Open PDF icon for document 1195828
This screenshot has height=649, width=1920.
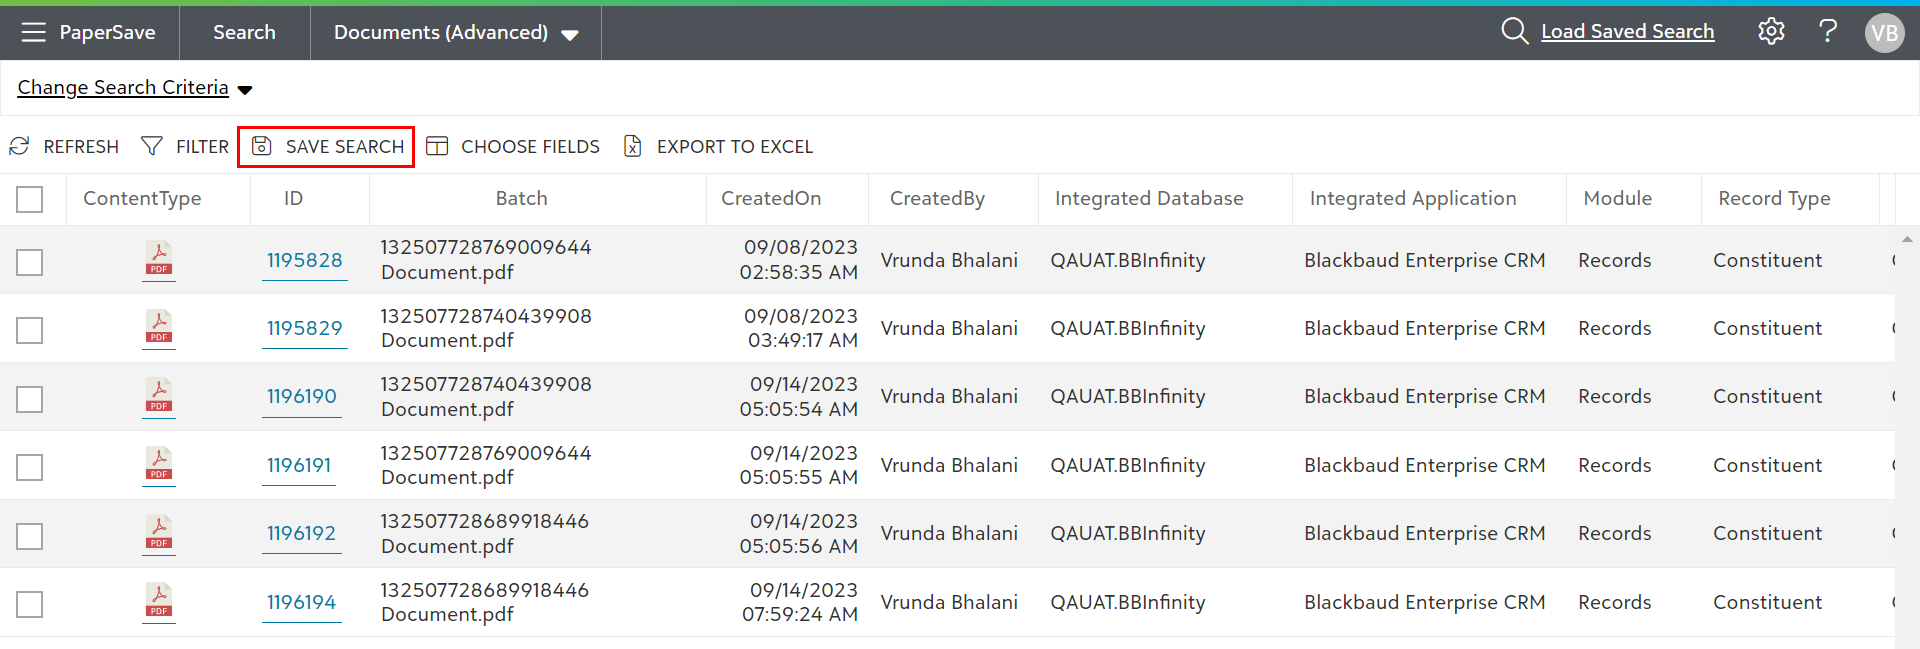click(x=158, y=260)
